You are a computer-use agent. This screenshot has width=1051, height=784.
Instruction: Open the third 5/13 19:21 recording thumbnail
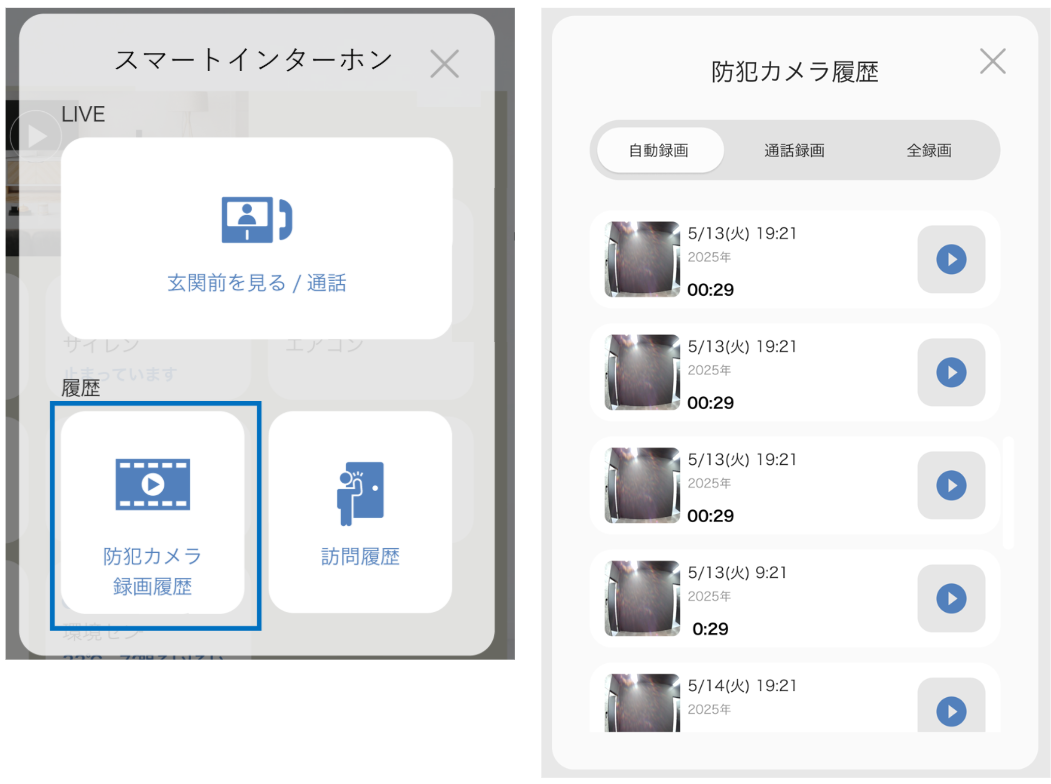tap(642, 486)
